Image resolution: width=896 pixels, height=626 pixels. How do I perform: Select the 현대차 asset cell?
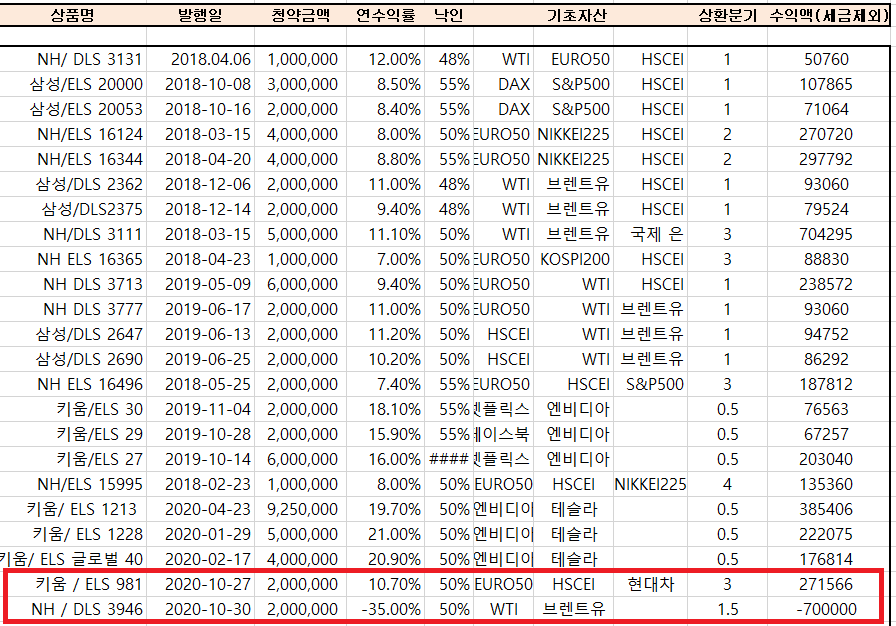point(650,585)
